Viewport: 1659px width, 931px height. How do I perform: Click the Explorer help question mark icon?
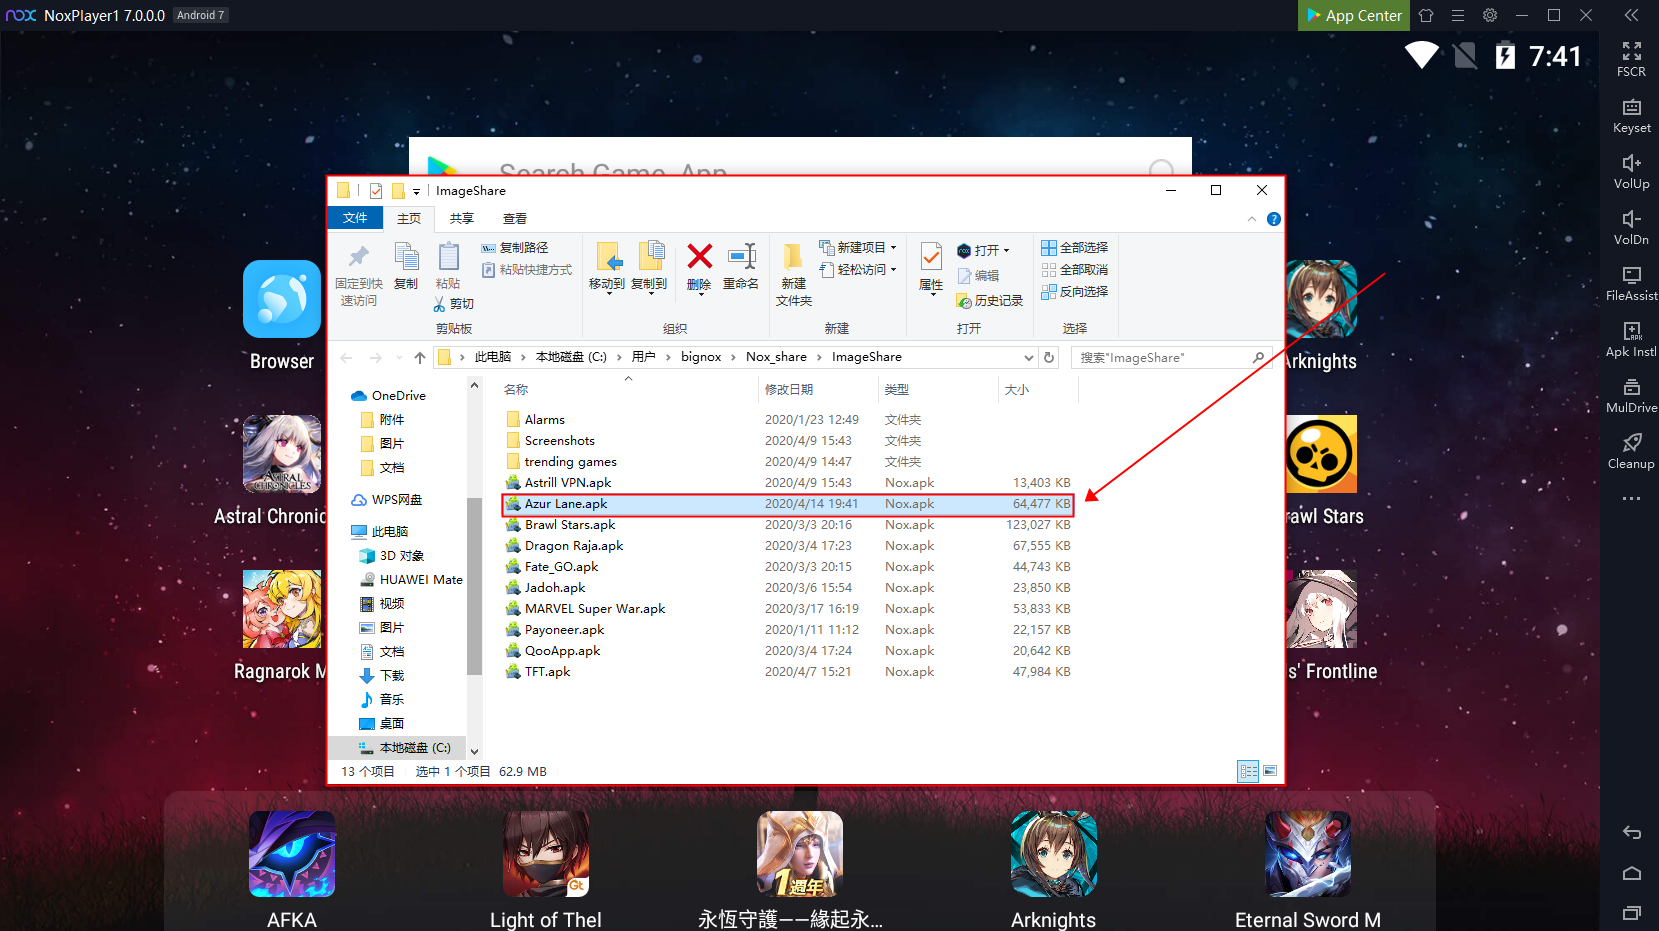point(1274,219)
